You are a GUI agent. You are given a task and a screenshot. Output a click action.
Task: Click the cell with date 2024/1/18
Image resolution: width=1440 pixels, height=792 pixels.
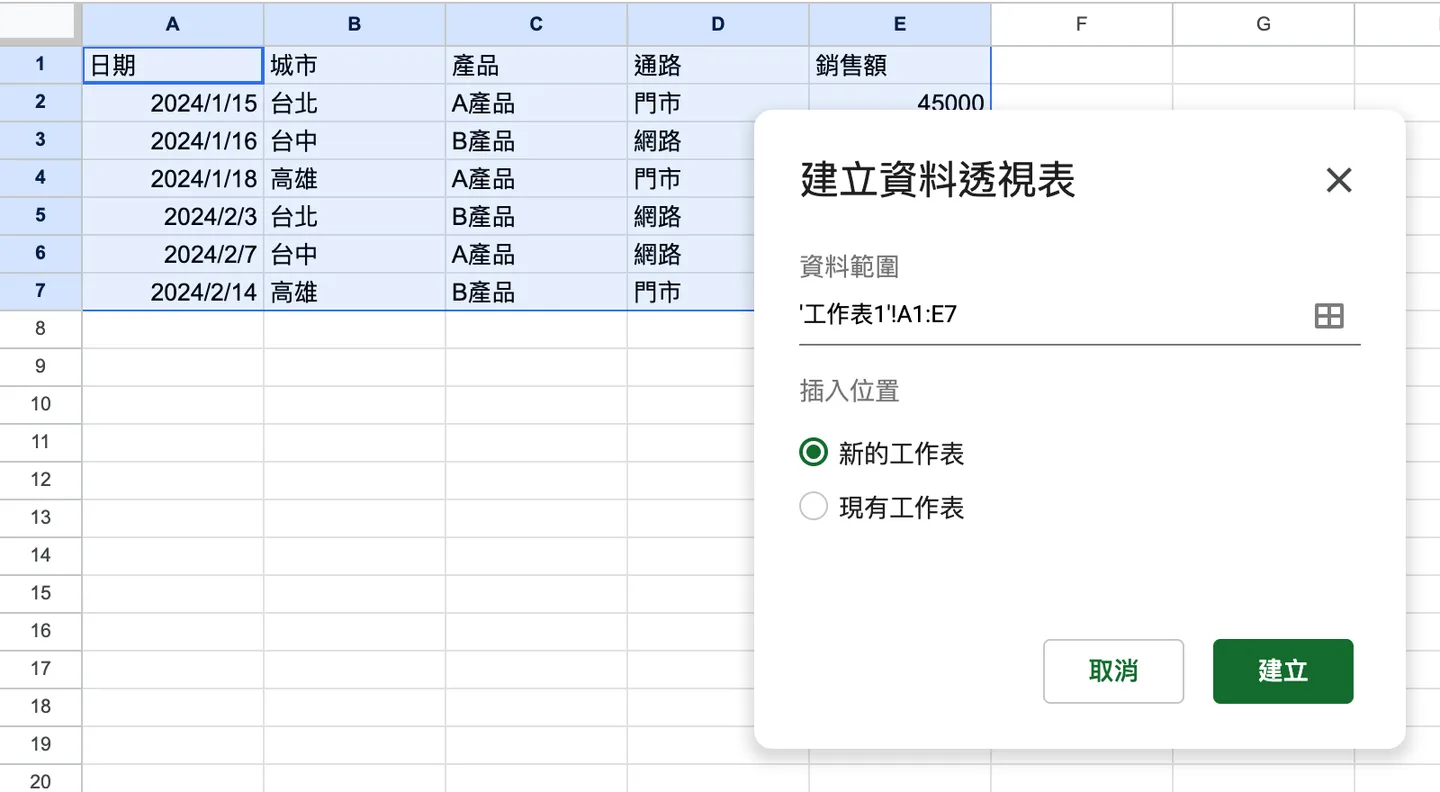click(x=173, y=179)
